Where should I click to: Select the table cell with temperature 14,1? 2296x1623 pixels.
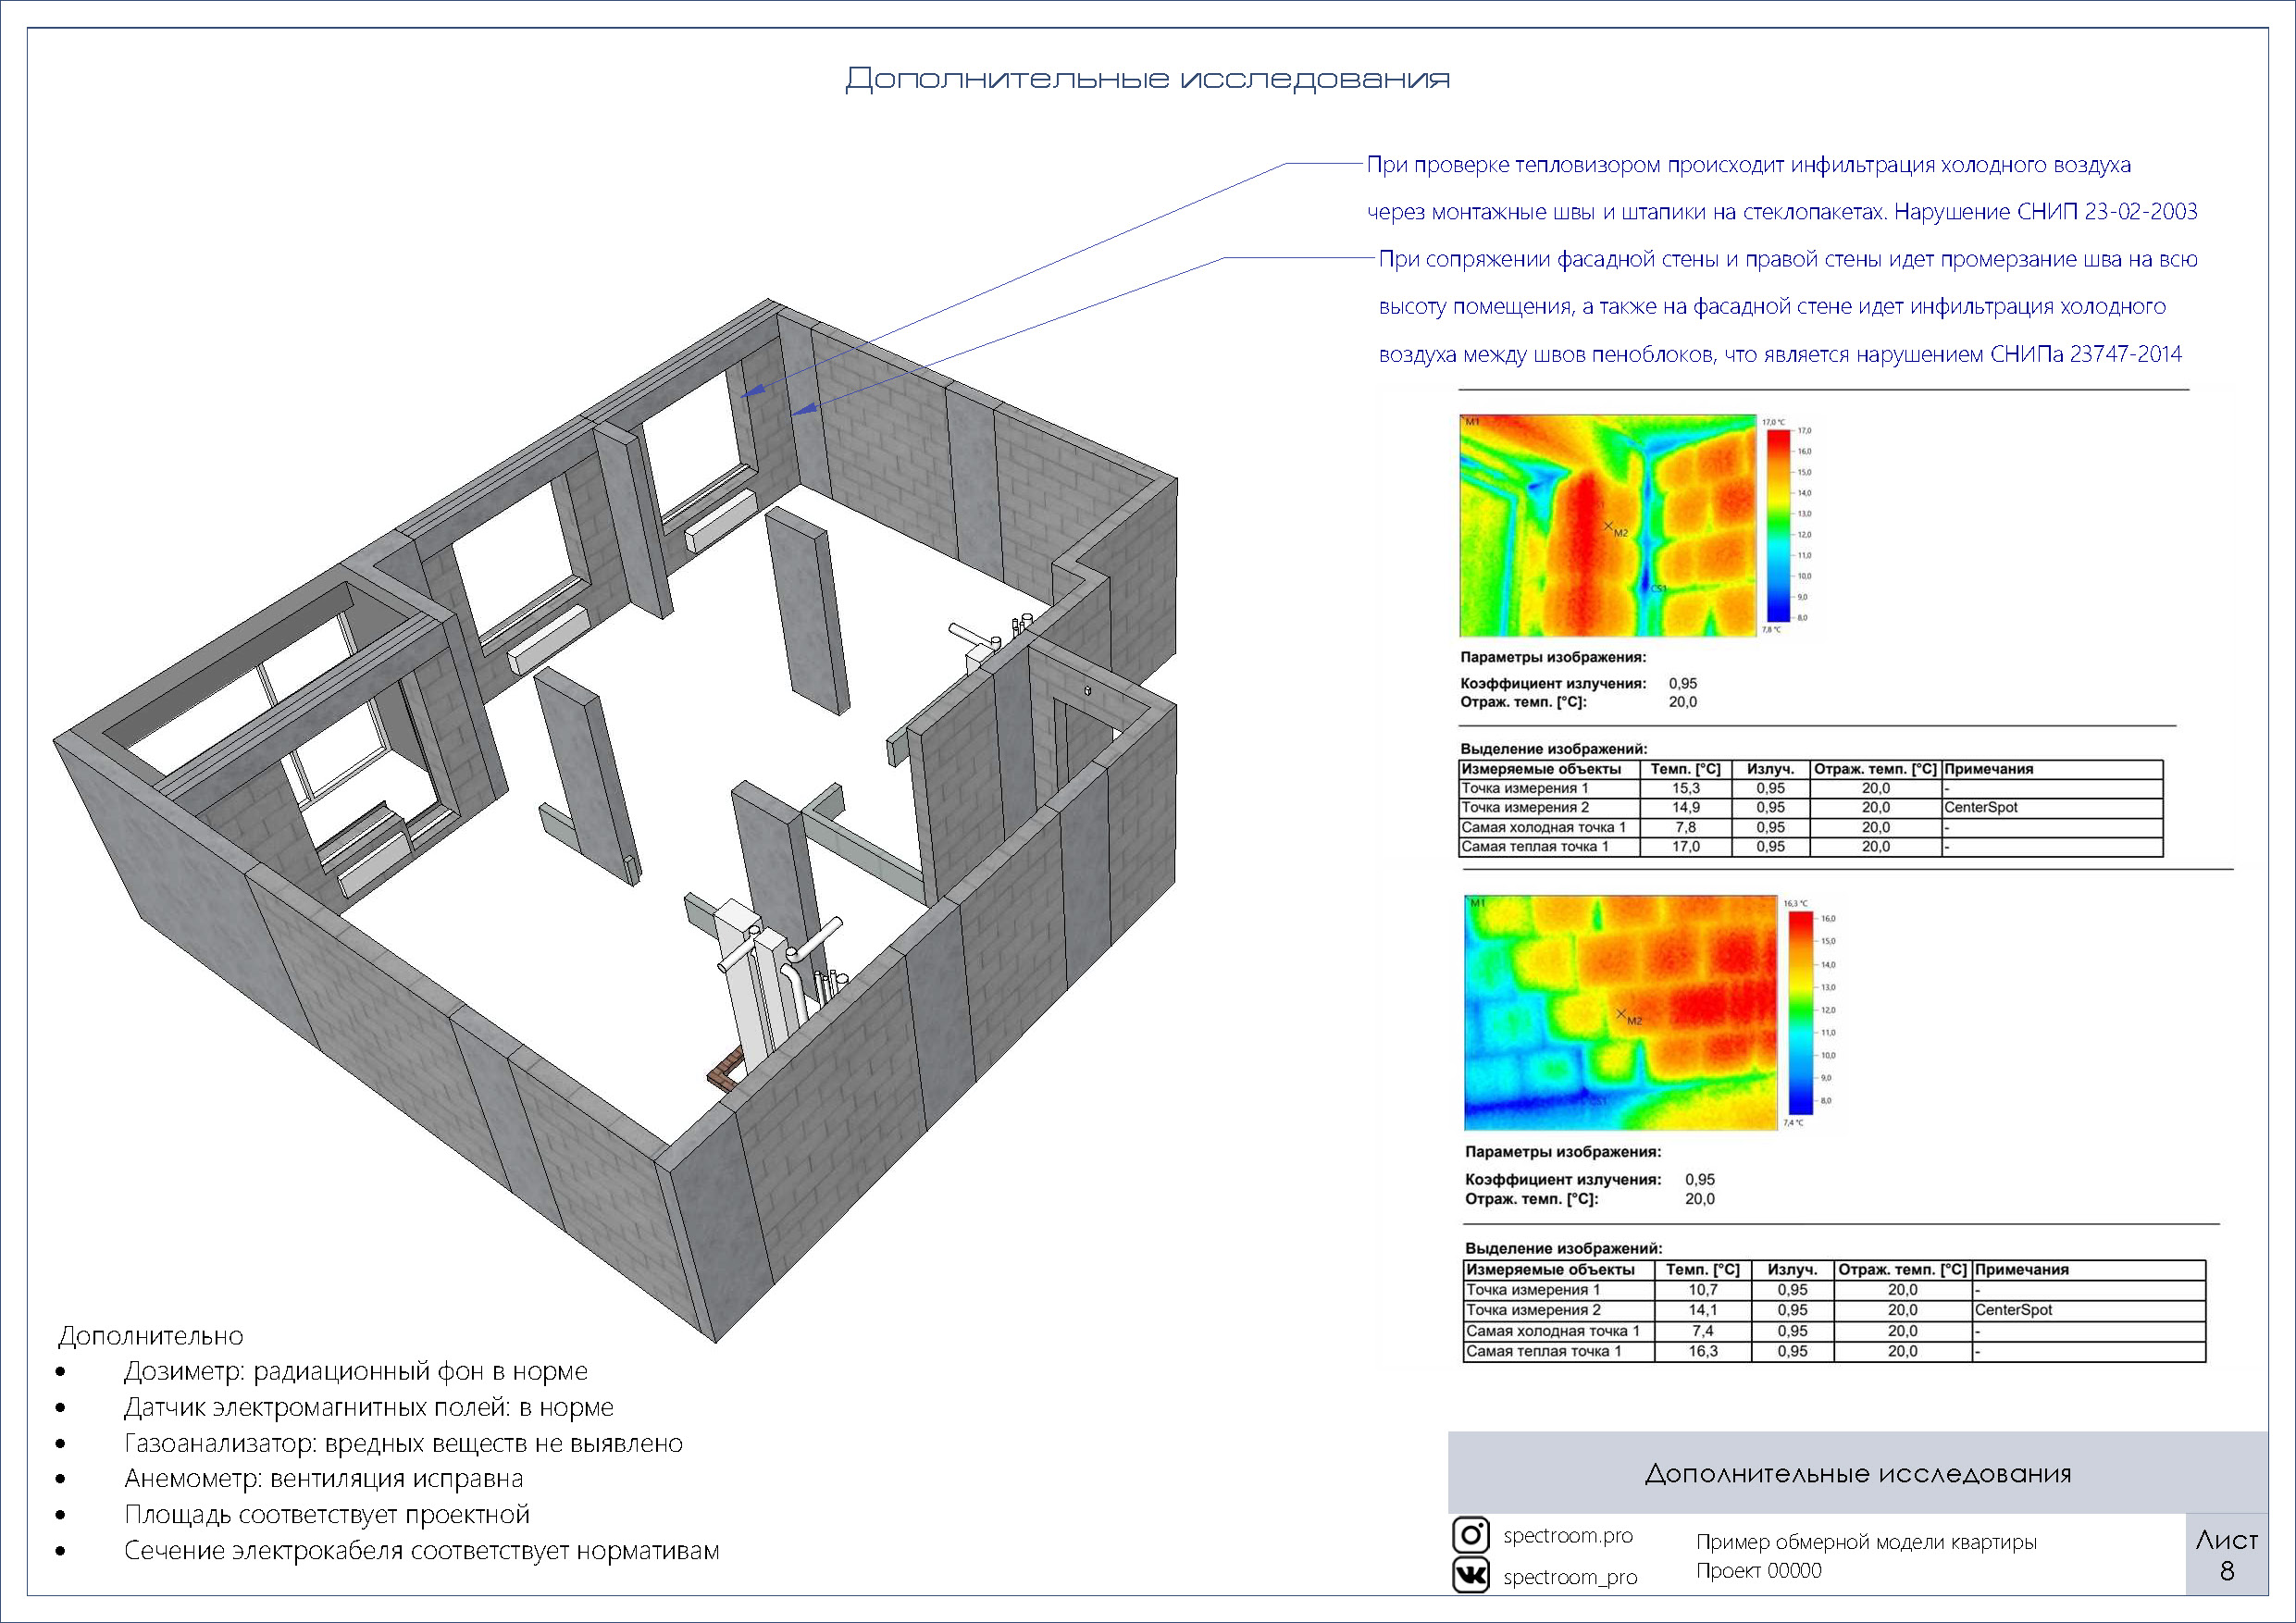click(1703, 1310)
